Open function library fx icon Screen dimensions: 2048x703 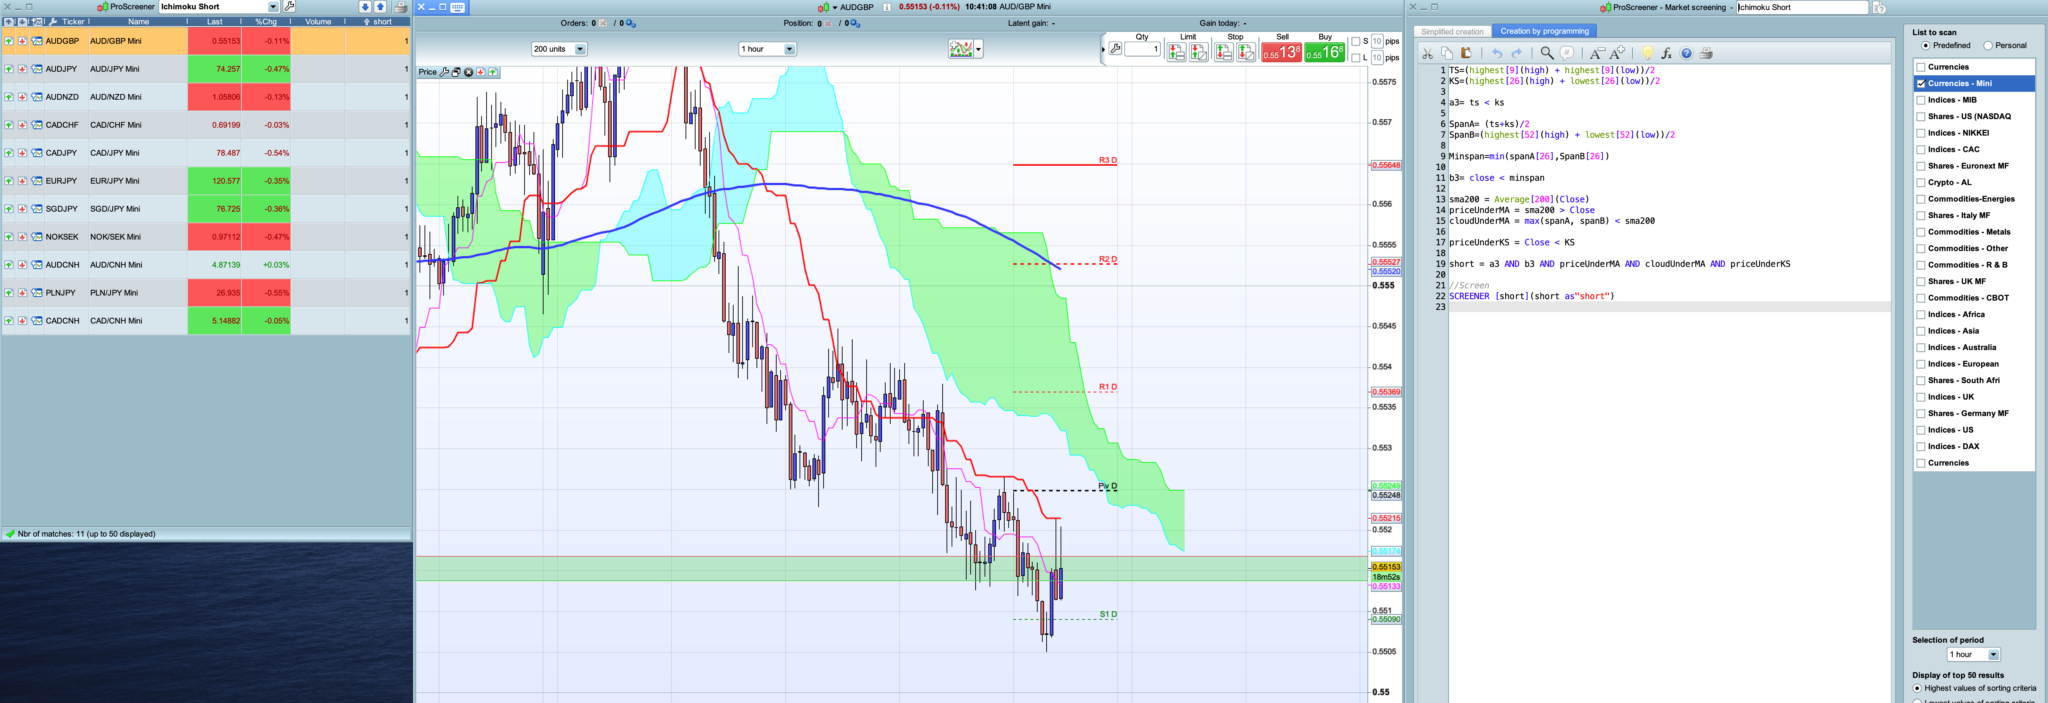1666,54
